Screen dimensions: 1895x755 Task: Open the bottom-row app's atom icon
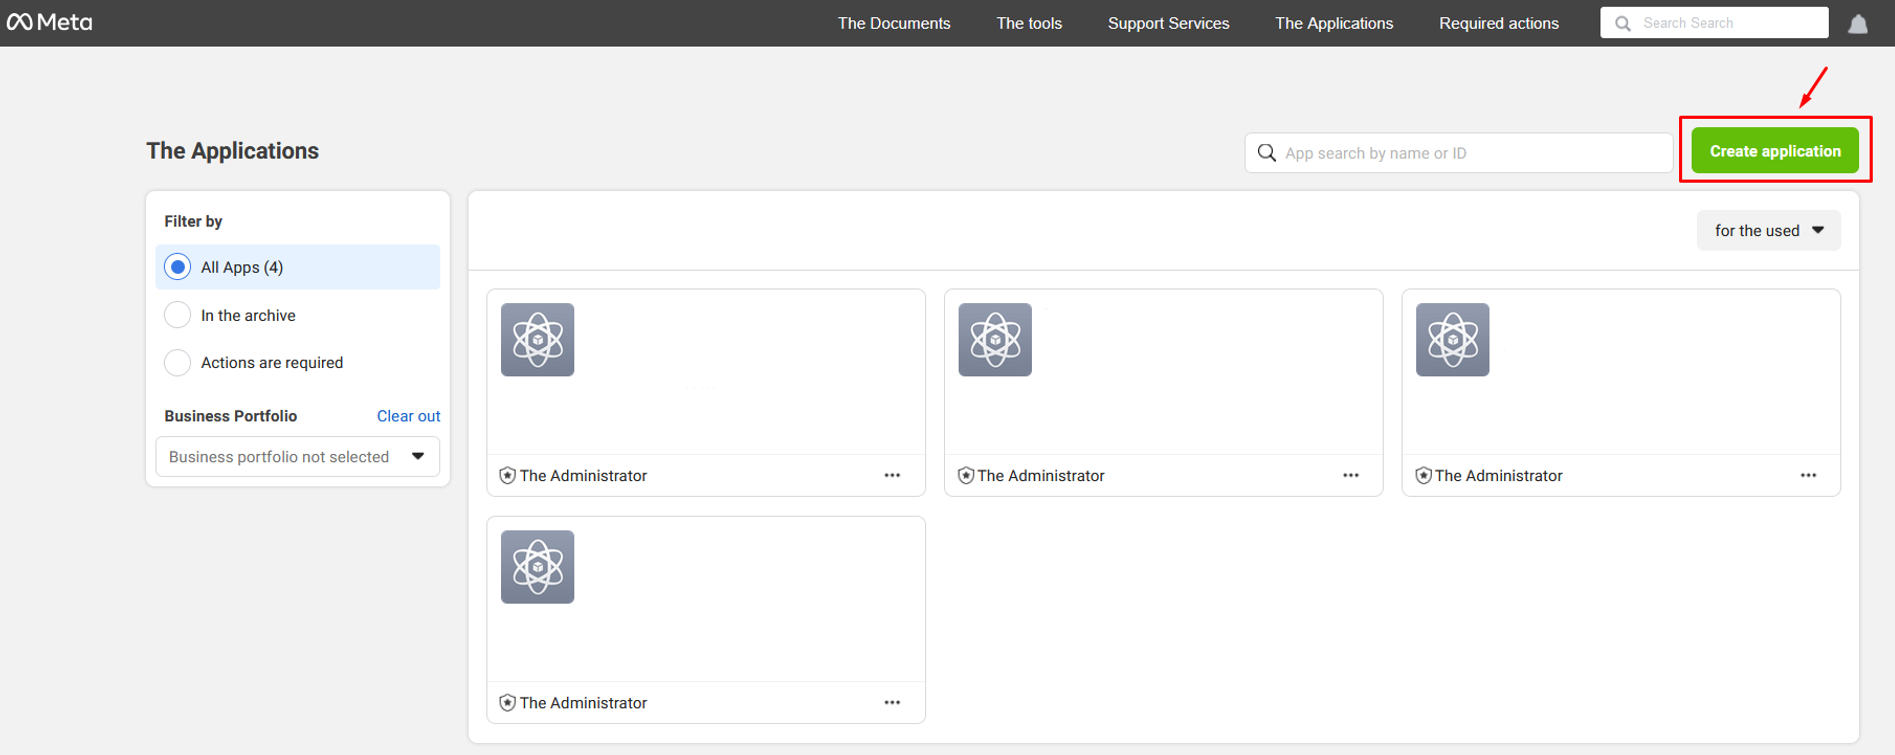click(x=537, y=567)
